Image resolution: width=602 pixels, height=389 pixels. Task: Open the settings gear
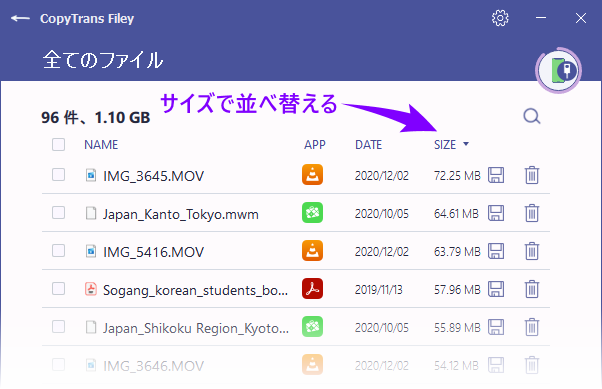[500, 18]
